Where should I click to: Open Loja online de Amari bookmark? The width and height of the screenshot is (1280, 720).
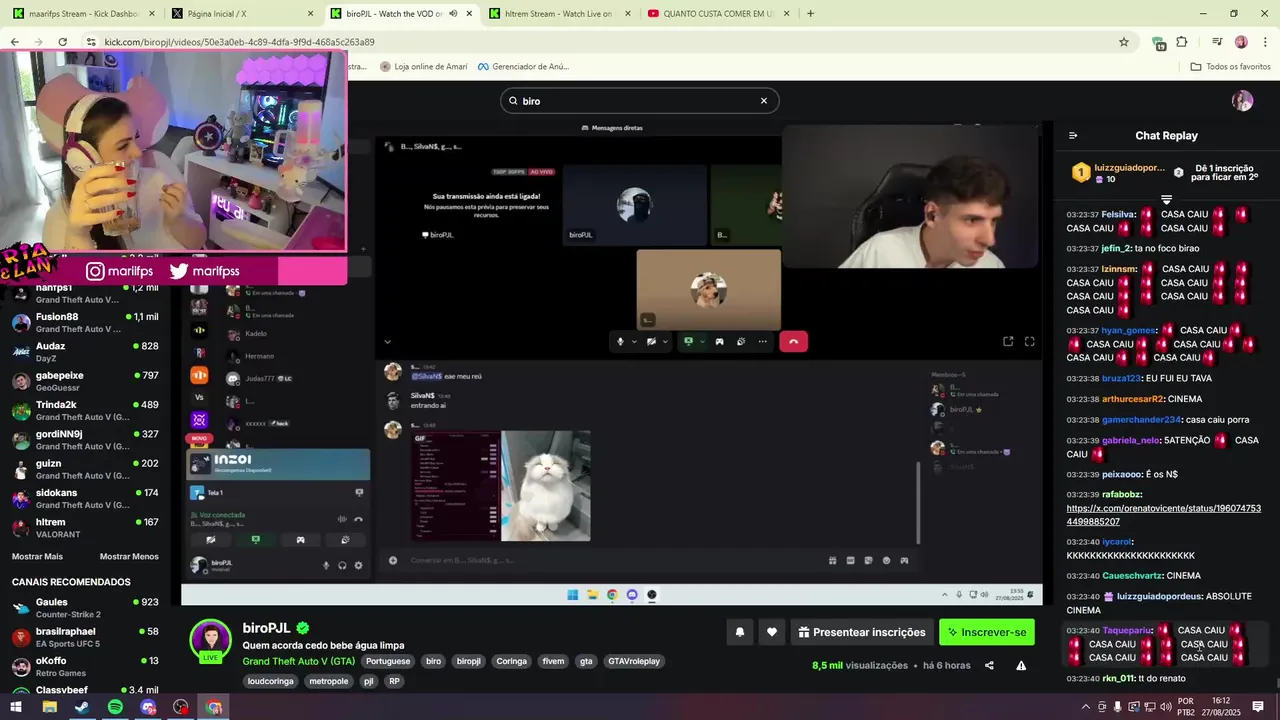click(423, 67)
